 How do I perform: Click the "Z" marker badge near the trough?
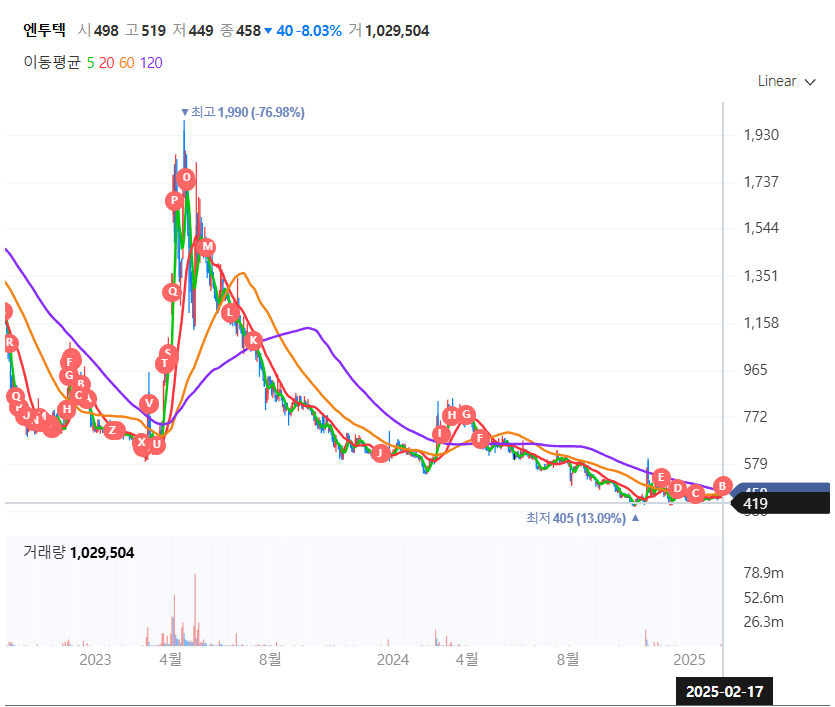(113, 432)
